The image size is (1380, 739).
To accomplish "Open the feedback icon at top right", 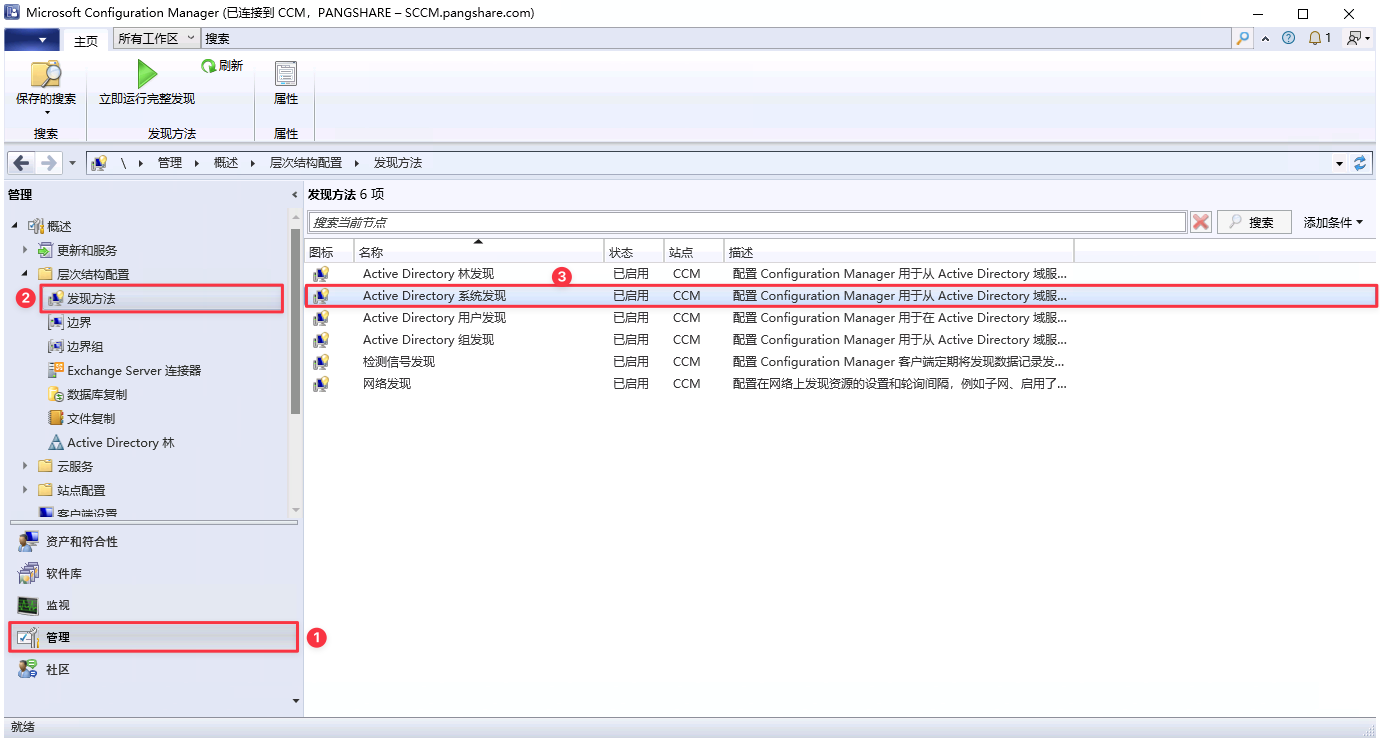I will click(1356, 38).
